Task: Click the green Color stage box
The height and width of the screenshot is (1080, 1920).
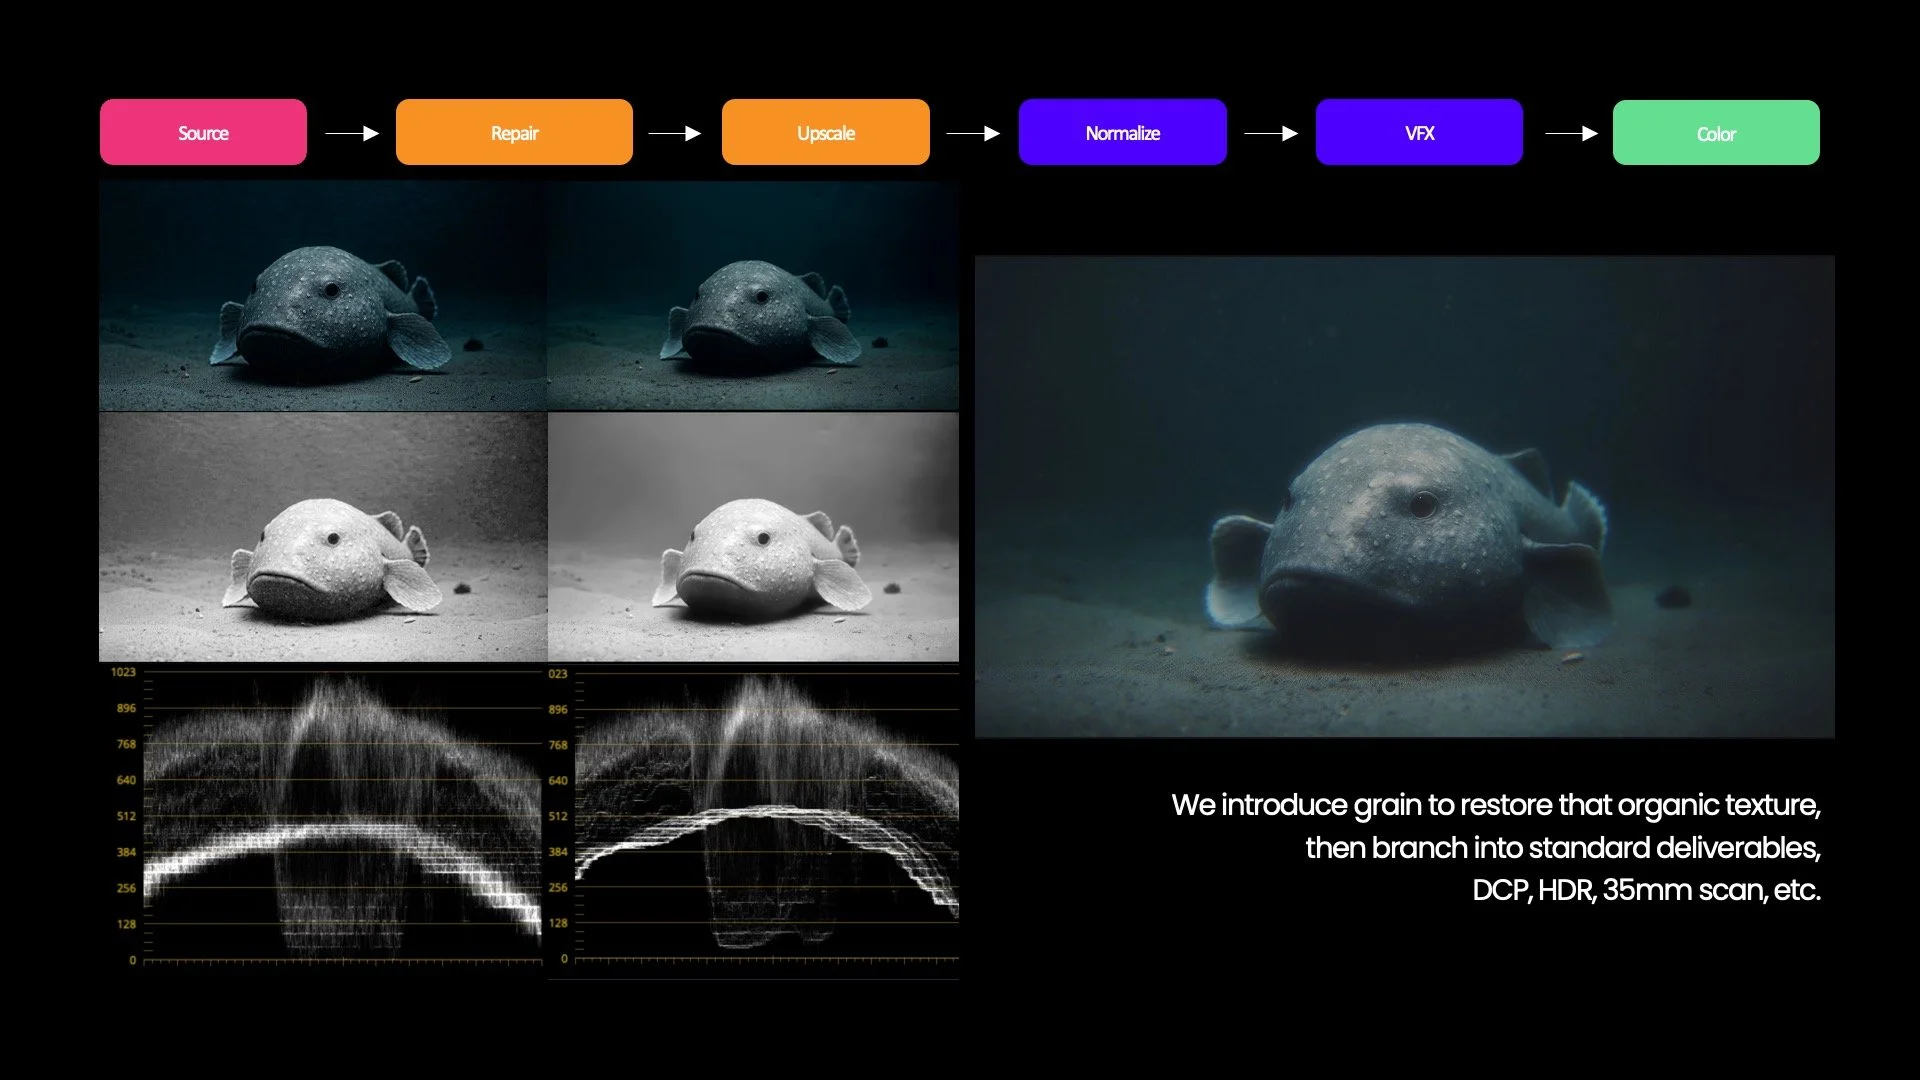Action: [x=1716, y=133]
